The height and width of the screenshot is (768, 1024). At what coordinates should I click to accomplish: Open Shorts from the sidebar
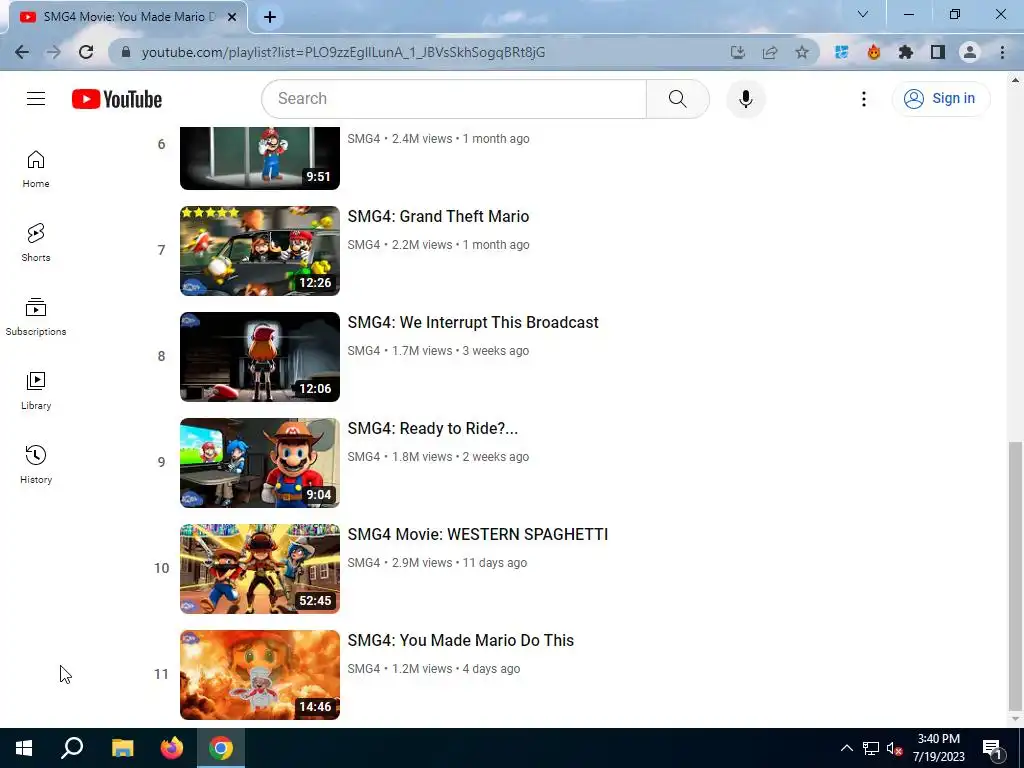[x=36, y=243]
